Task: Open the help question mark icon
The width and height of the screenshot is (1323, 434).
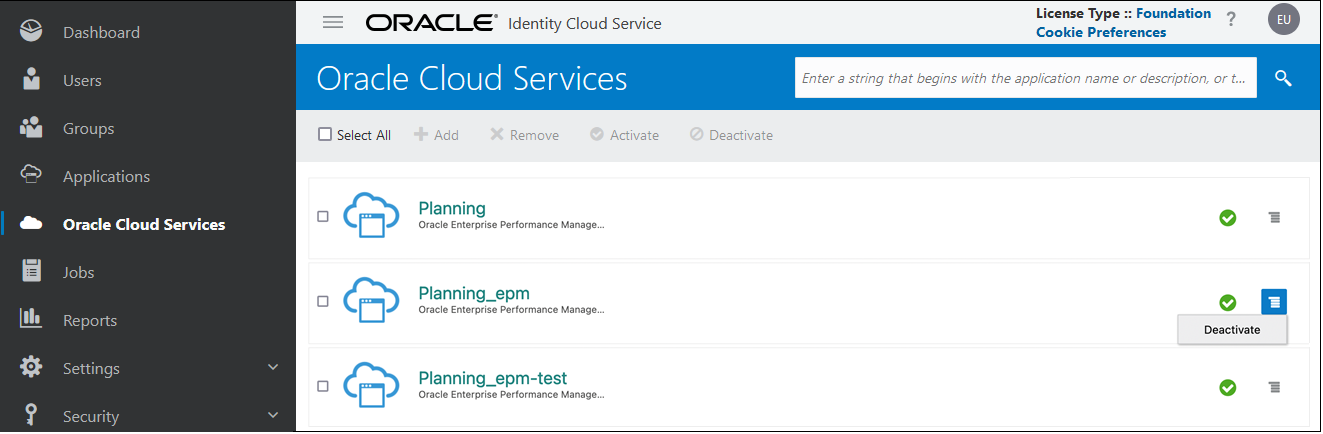Action: pyautogui.click(x=1231, y=20)
